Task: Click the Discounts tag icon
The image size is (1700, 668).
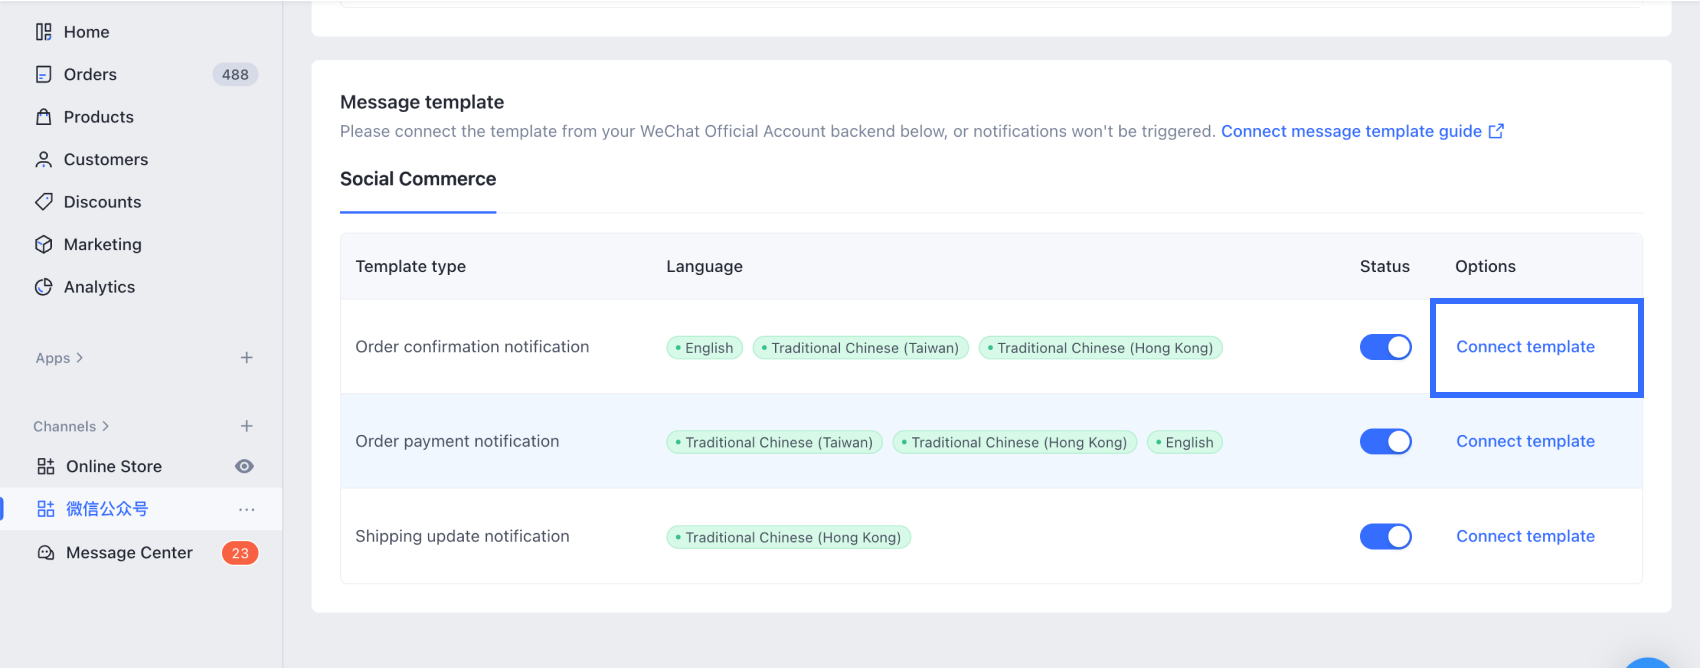Action: [x=44, y=202]
